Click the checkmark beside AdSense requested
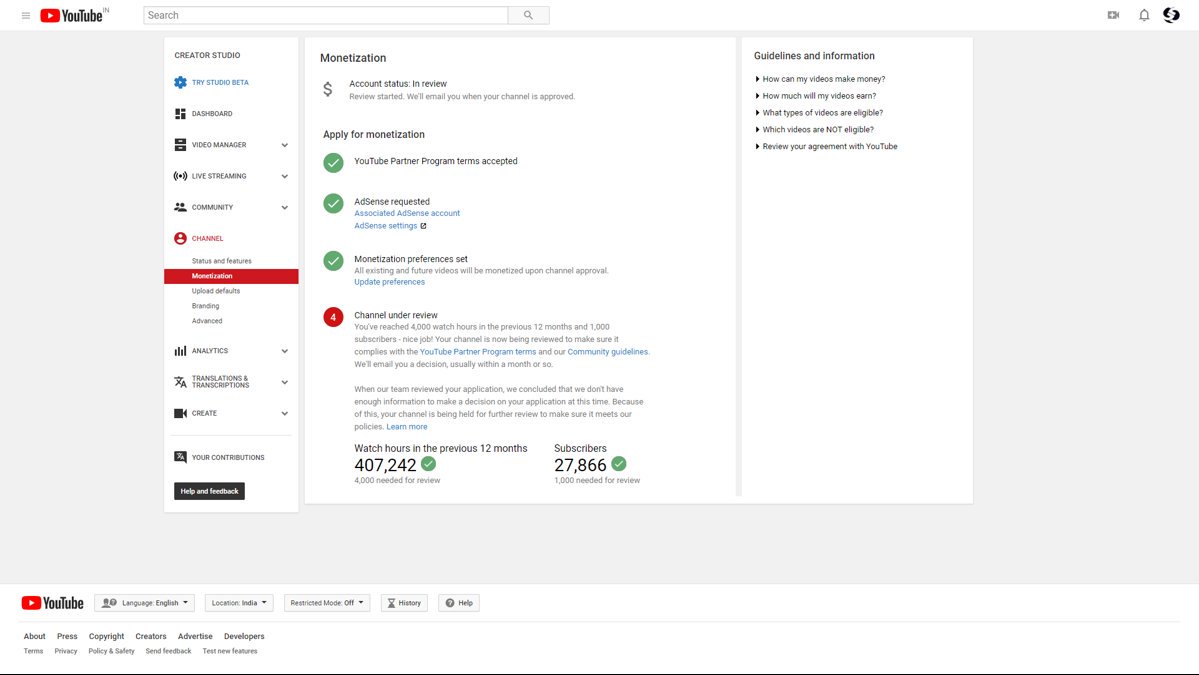 tap(333, 203)
